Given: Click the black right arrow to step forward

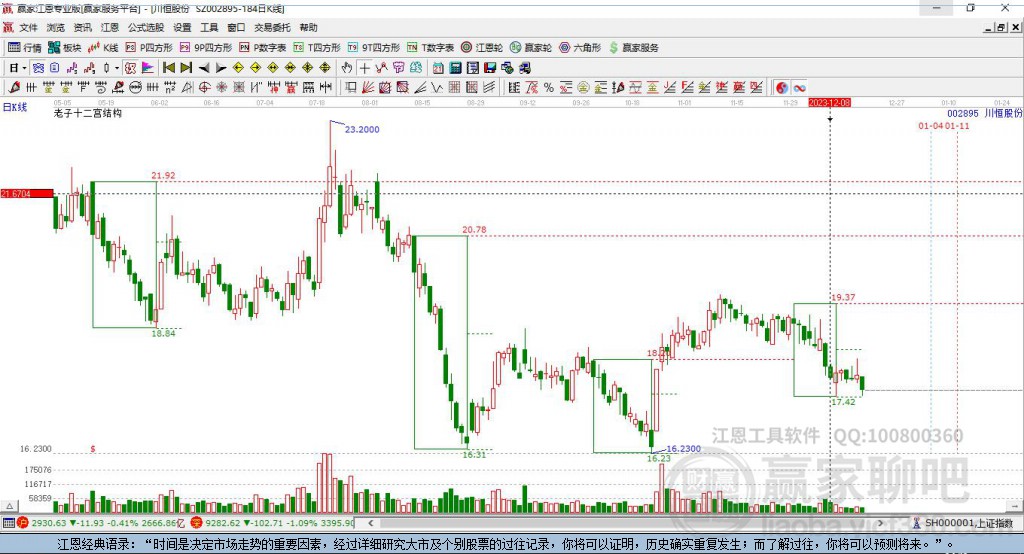Looking at the screenshot, I should coord(221,68).
